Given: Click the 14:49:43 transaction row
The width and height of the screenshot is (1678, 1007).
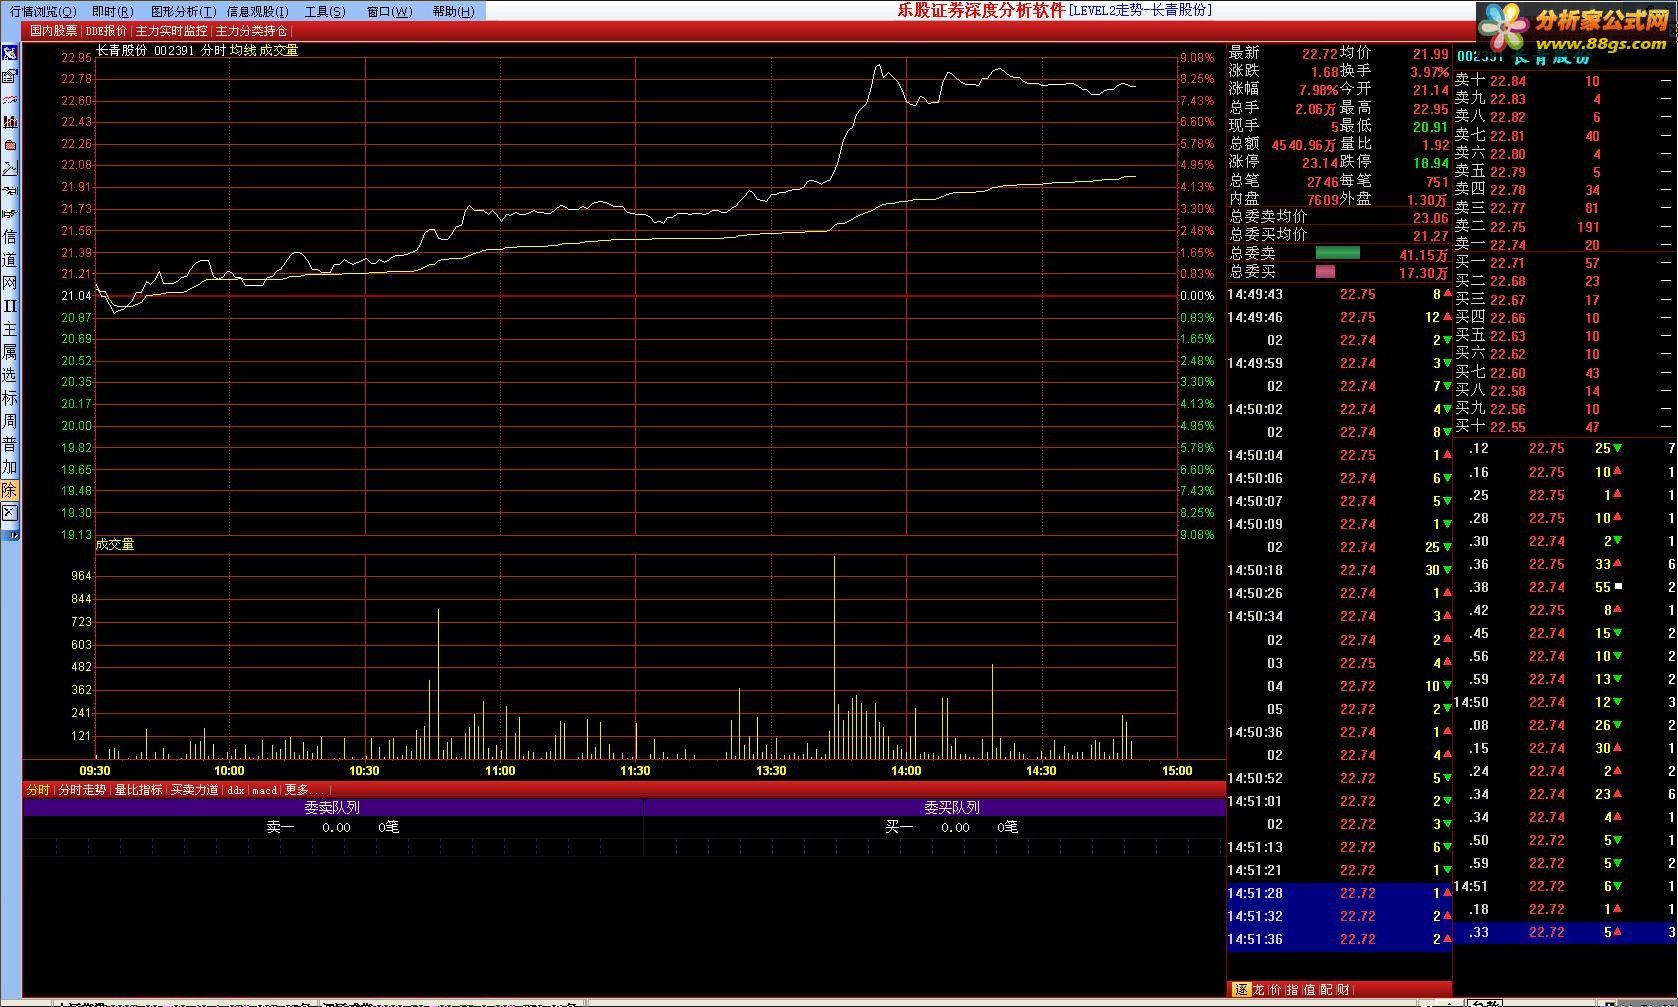Looking at the screenshot, I should pyautogui.click(x=1339, y=295).
